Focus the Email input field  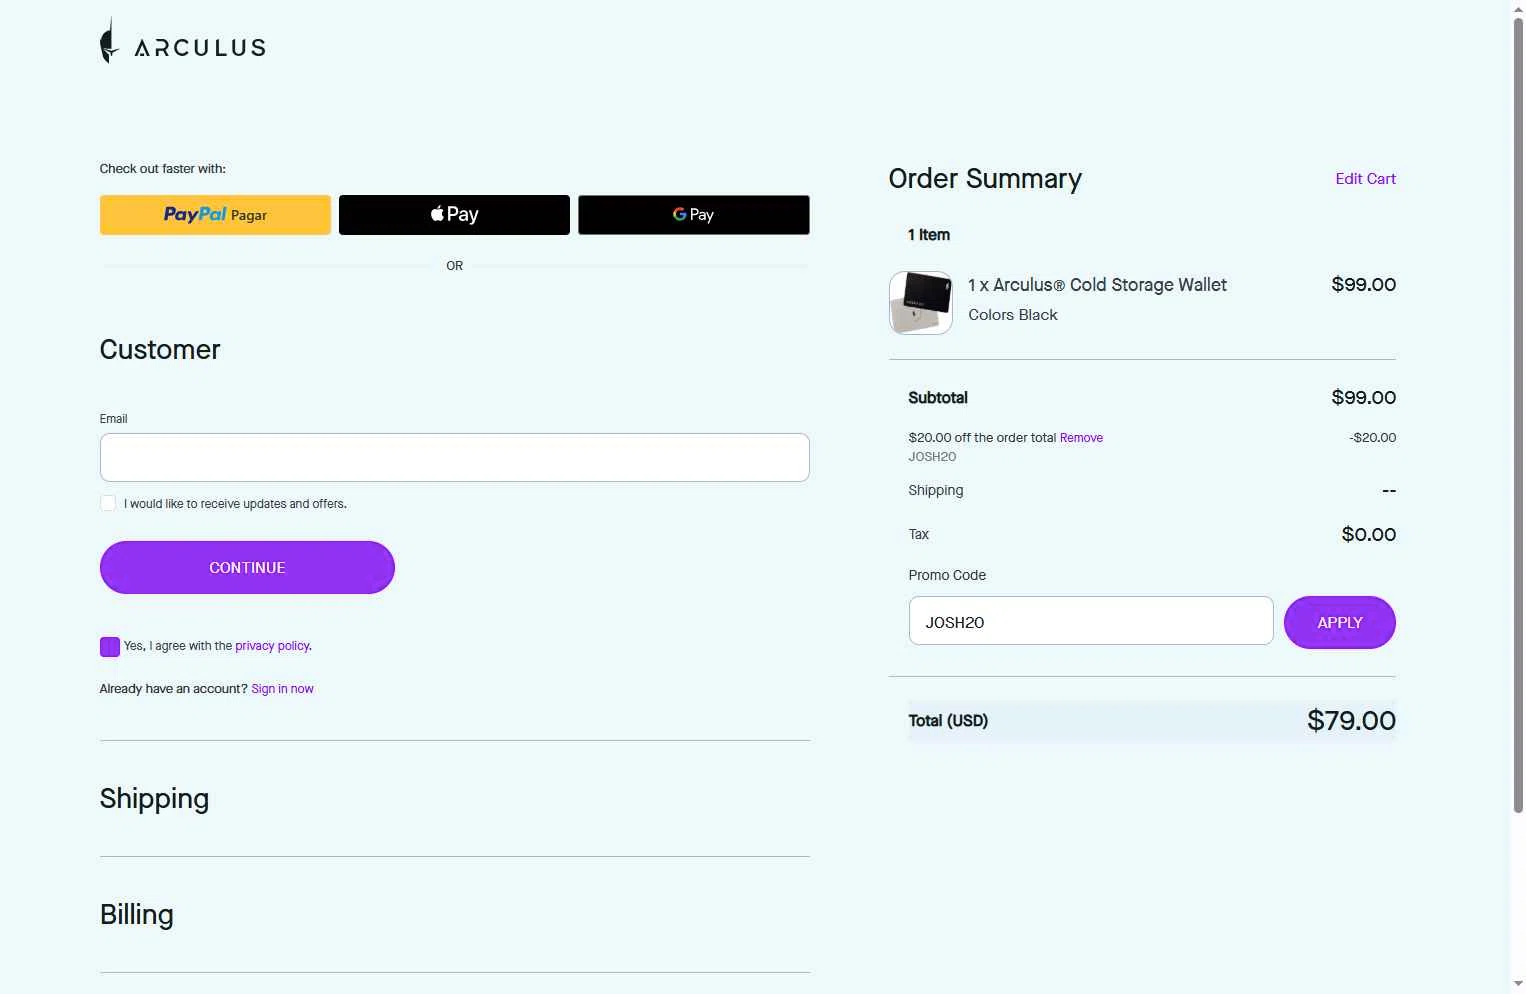455,457
